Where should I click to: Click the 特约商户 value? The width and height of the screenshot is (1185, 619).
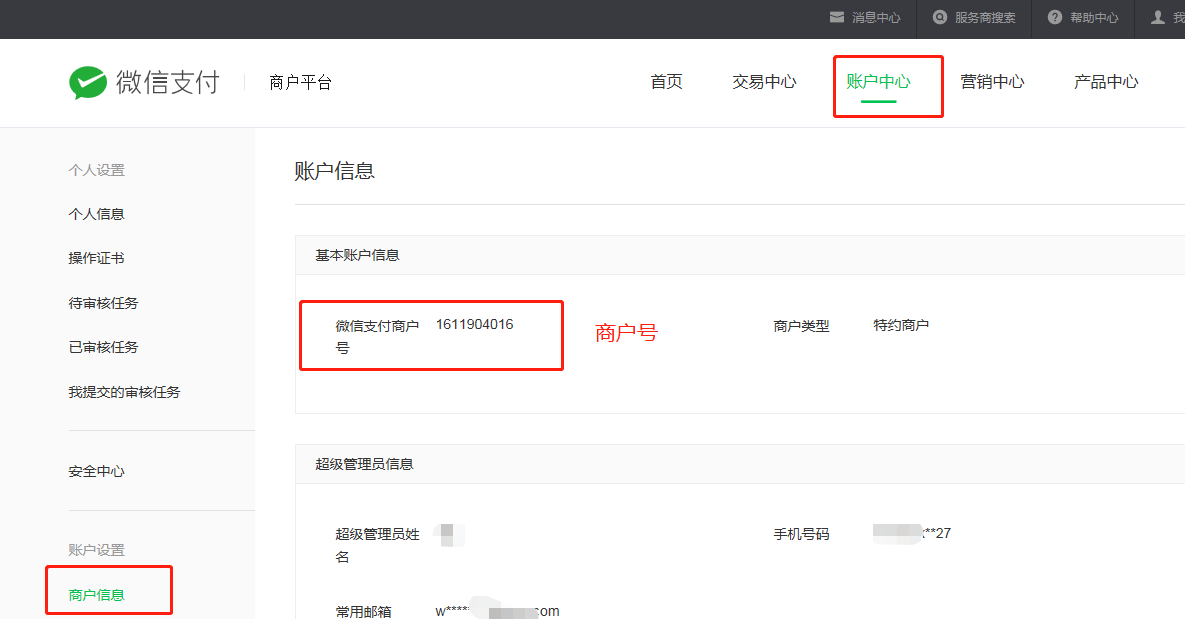pyautogui.click(x=901, y=325)
